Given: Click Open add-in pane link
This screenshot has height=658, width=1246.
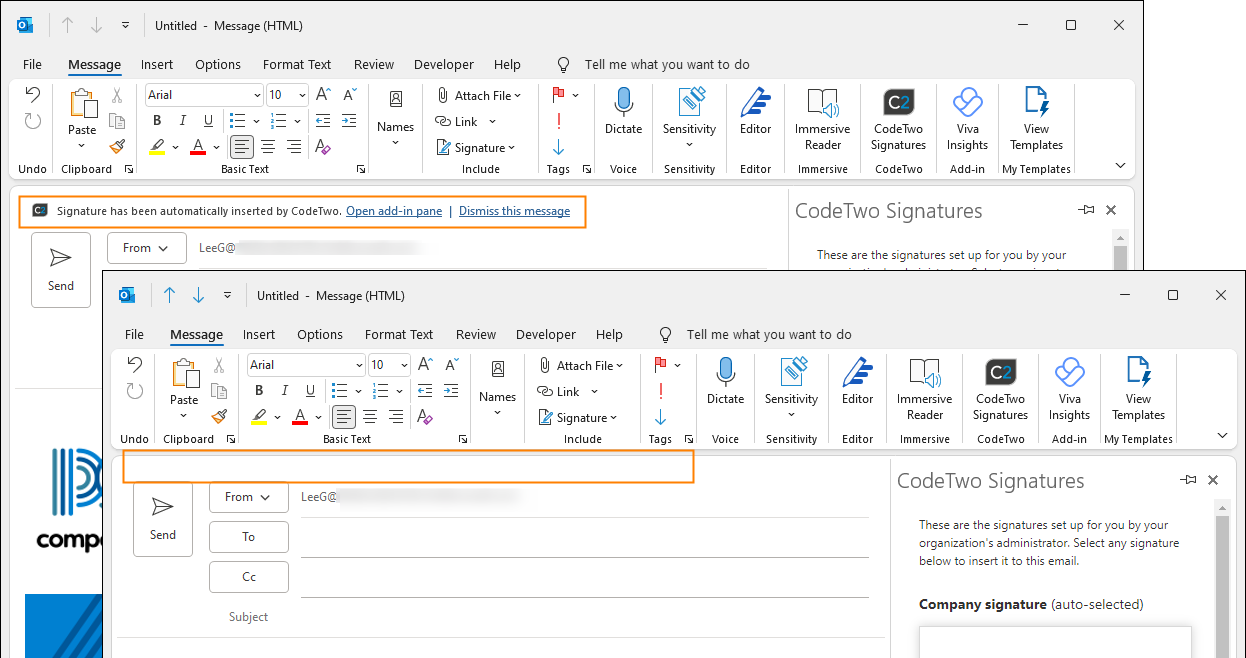Looking at the screenshot, I should coord(394,211).
